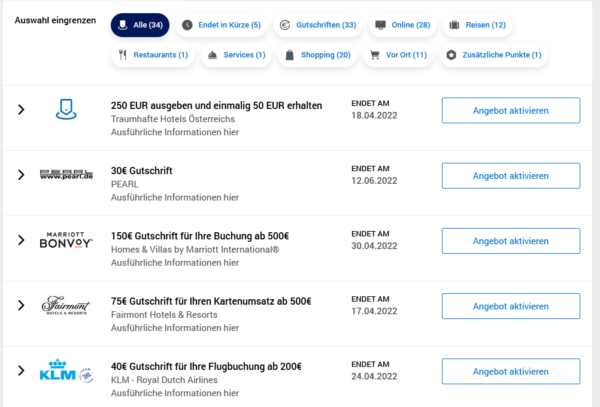The height and width of the screenshot is (407, 600).
Task: Filter by Reisen (12)
Action: (476, 24)
